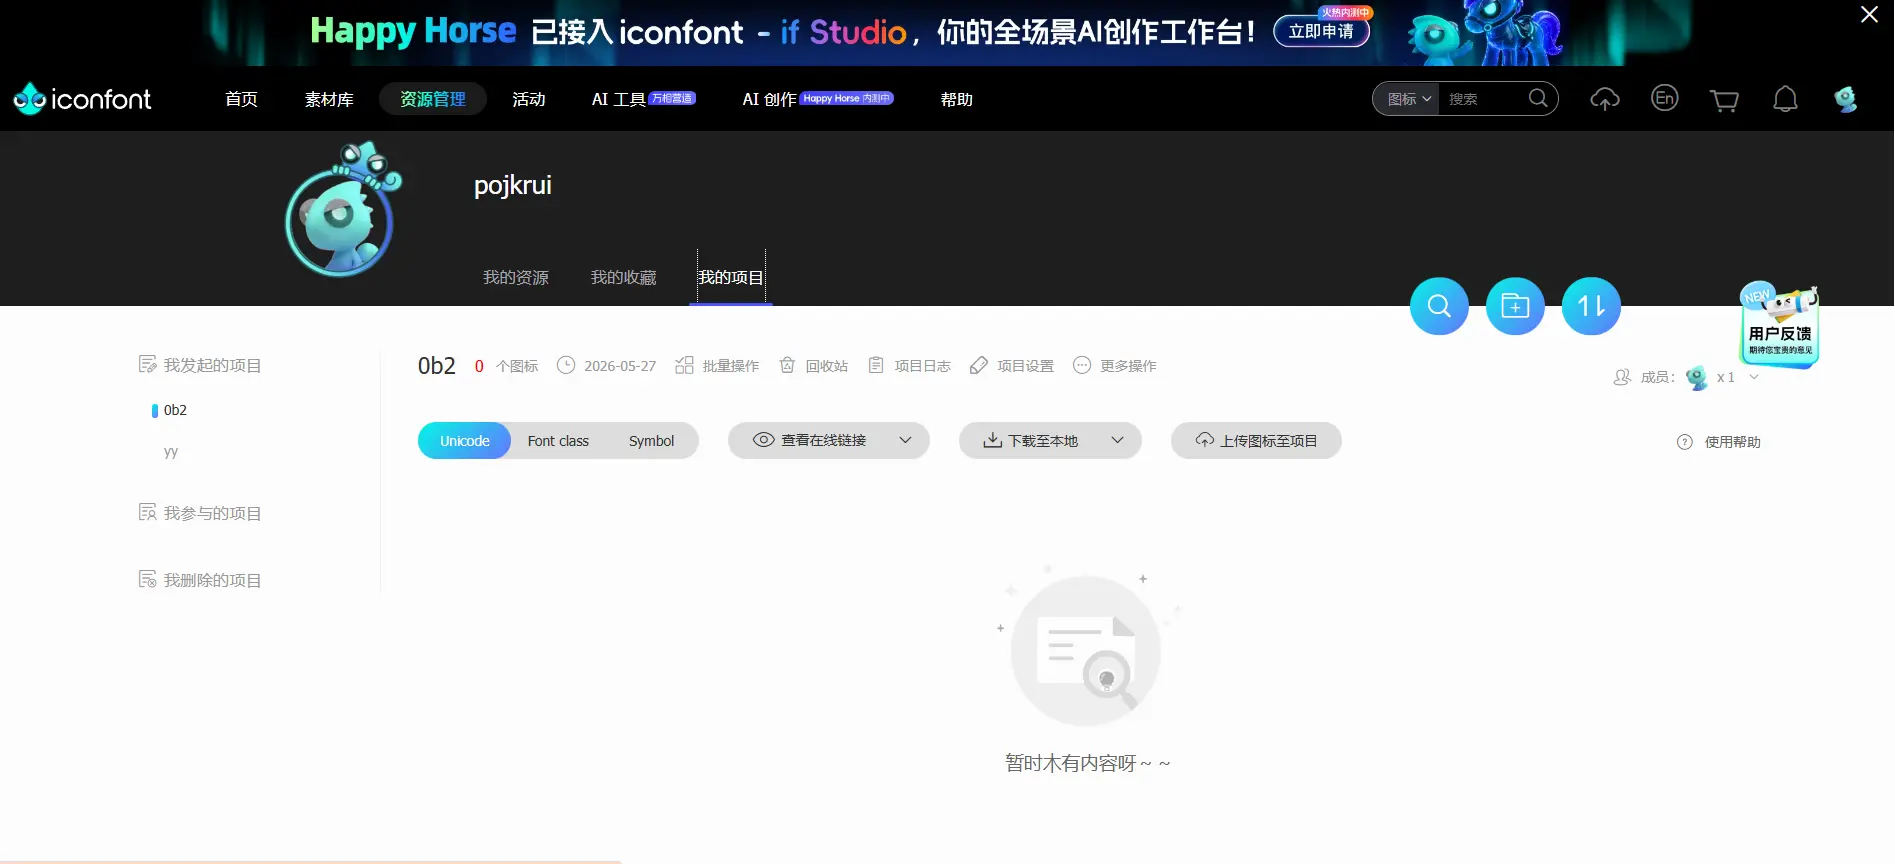Screen dimensions: 1895x864
Task: Select project yy in sidebar
Action: click(x=171, y=452)
